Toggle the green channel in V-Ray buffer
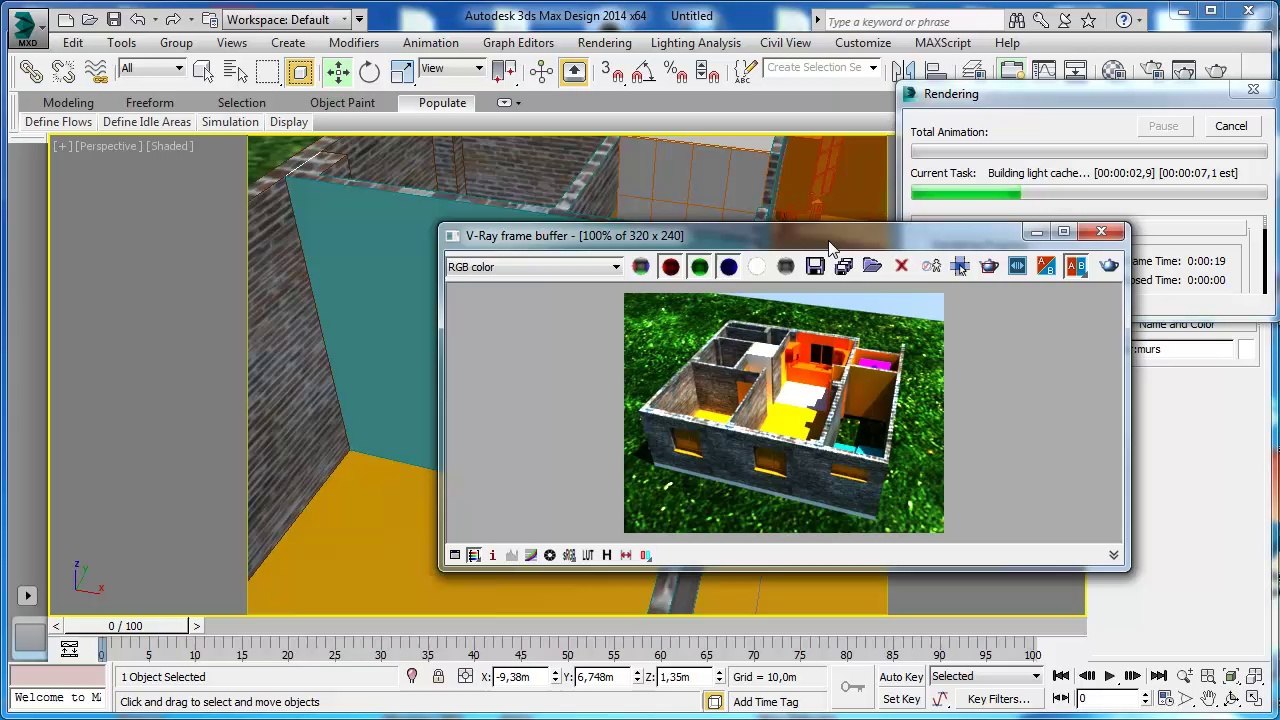 [699, 266]
